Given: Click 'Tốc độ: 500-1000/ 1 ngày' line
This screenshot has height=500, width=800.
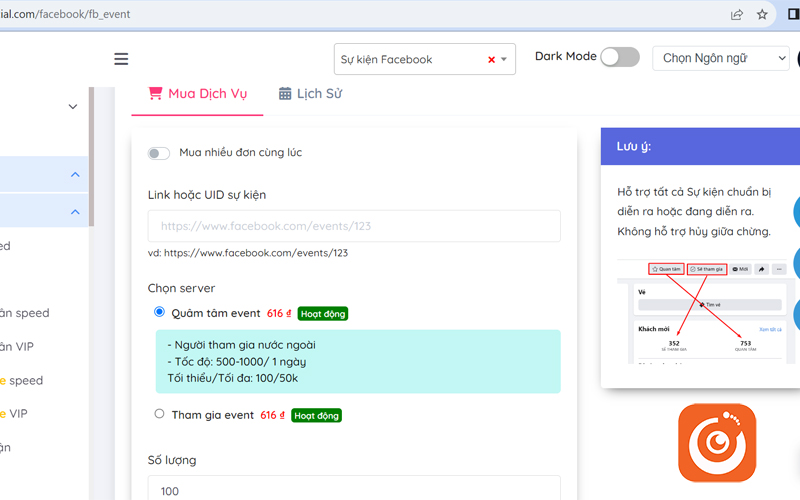Looking at the screenshot, I should 237,362.
